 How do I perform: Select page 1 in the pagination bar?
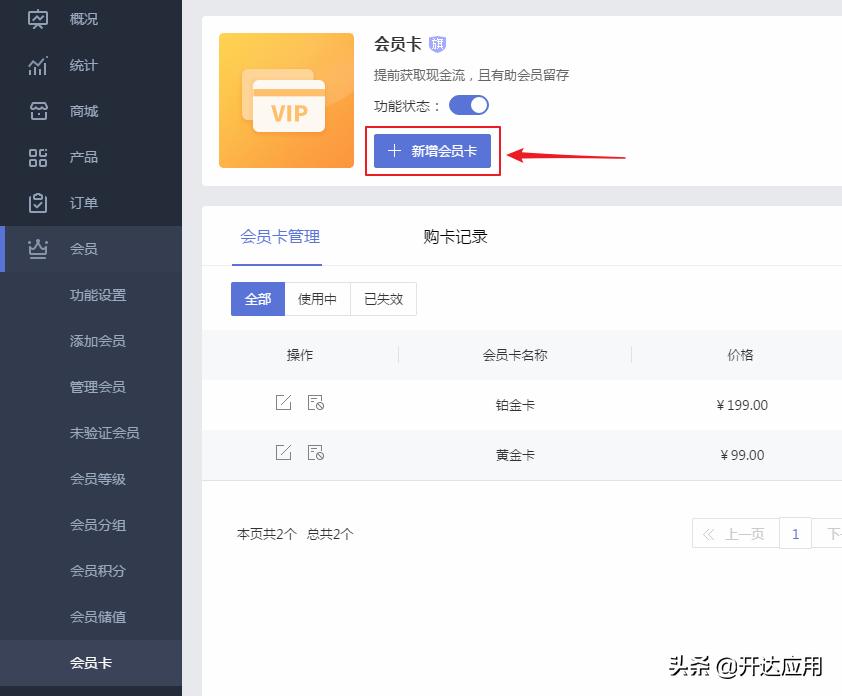(795, 533)
